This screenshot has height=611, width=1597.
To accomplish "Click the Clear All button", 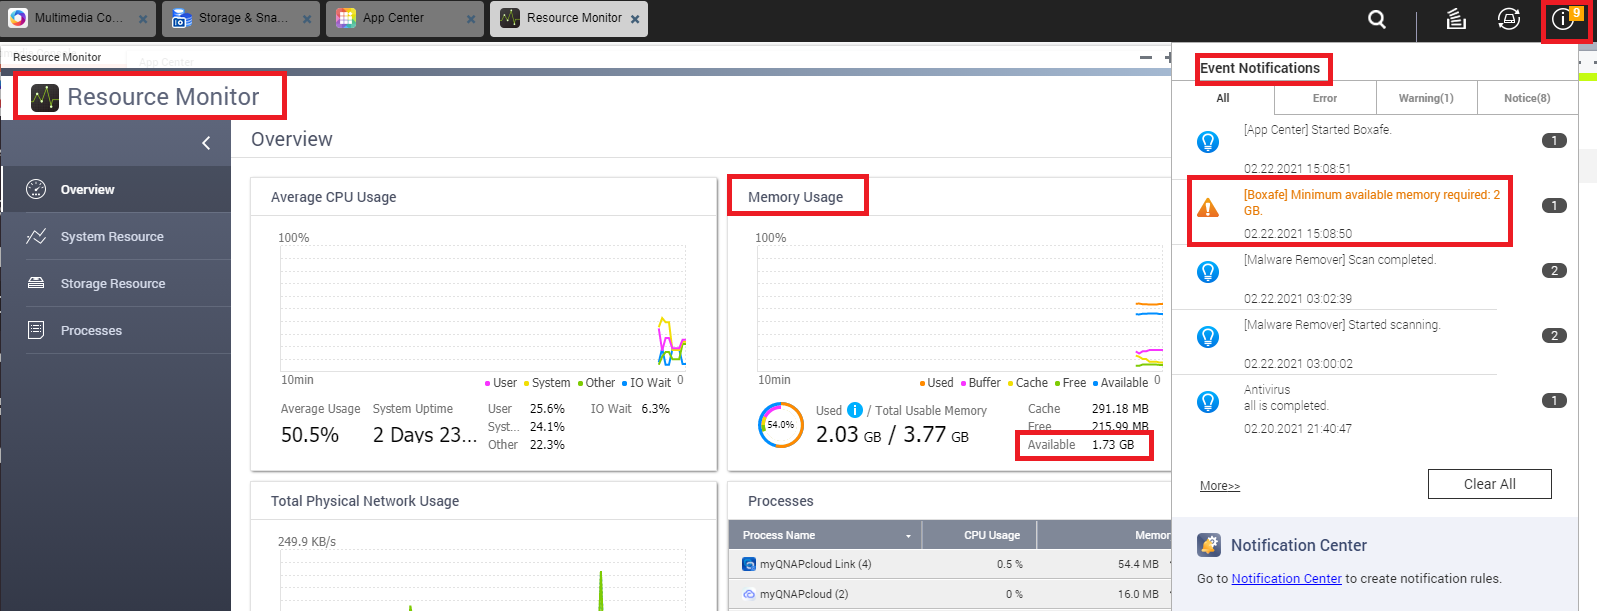I will [x=1489, y=484].
